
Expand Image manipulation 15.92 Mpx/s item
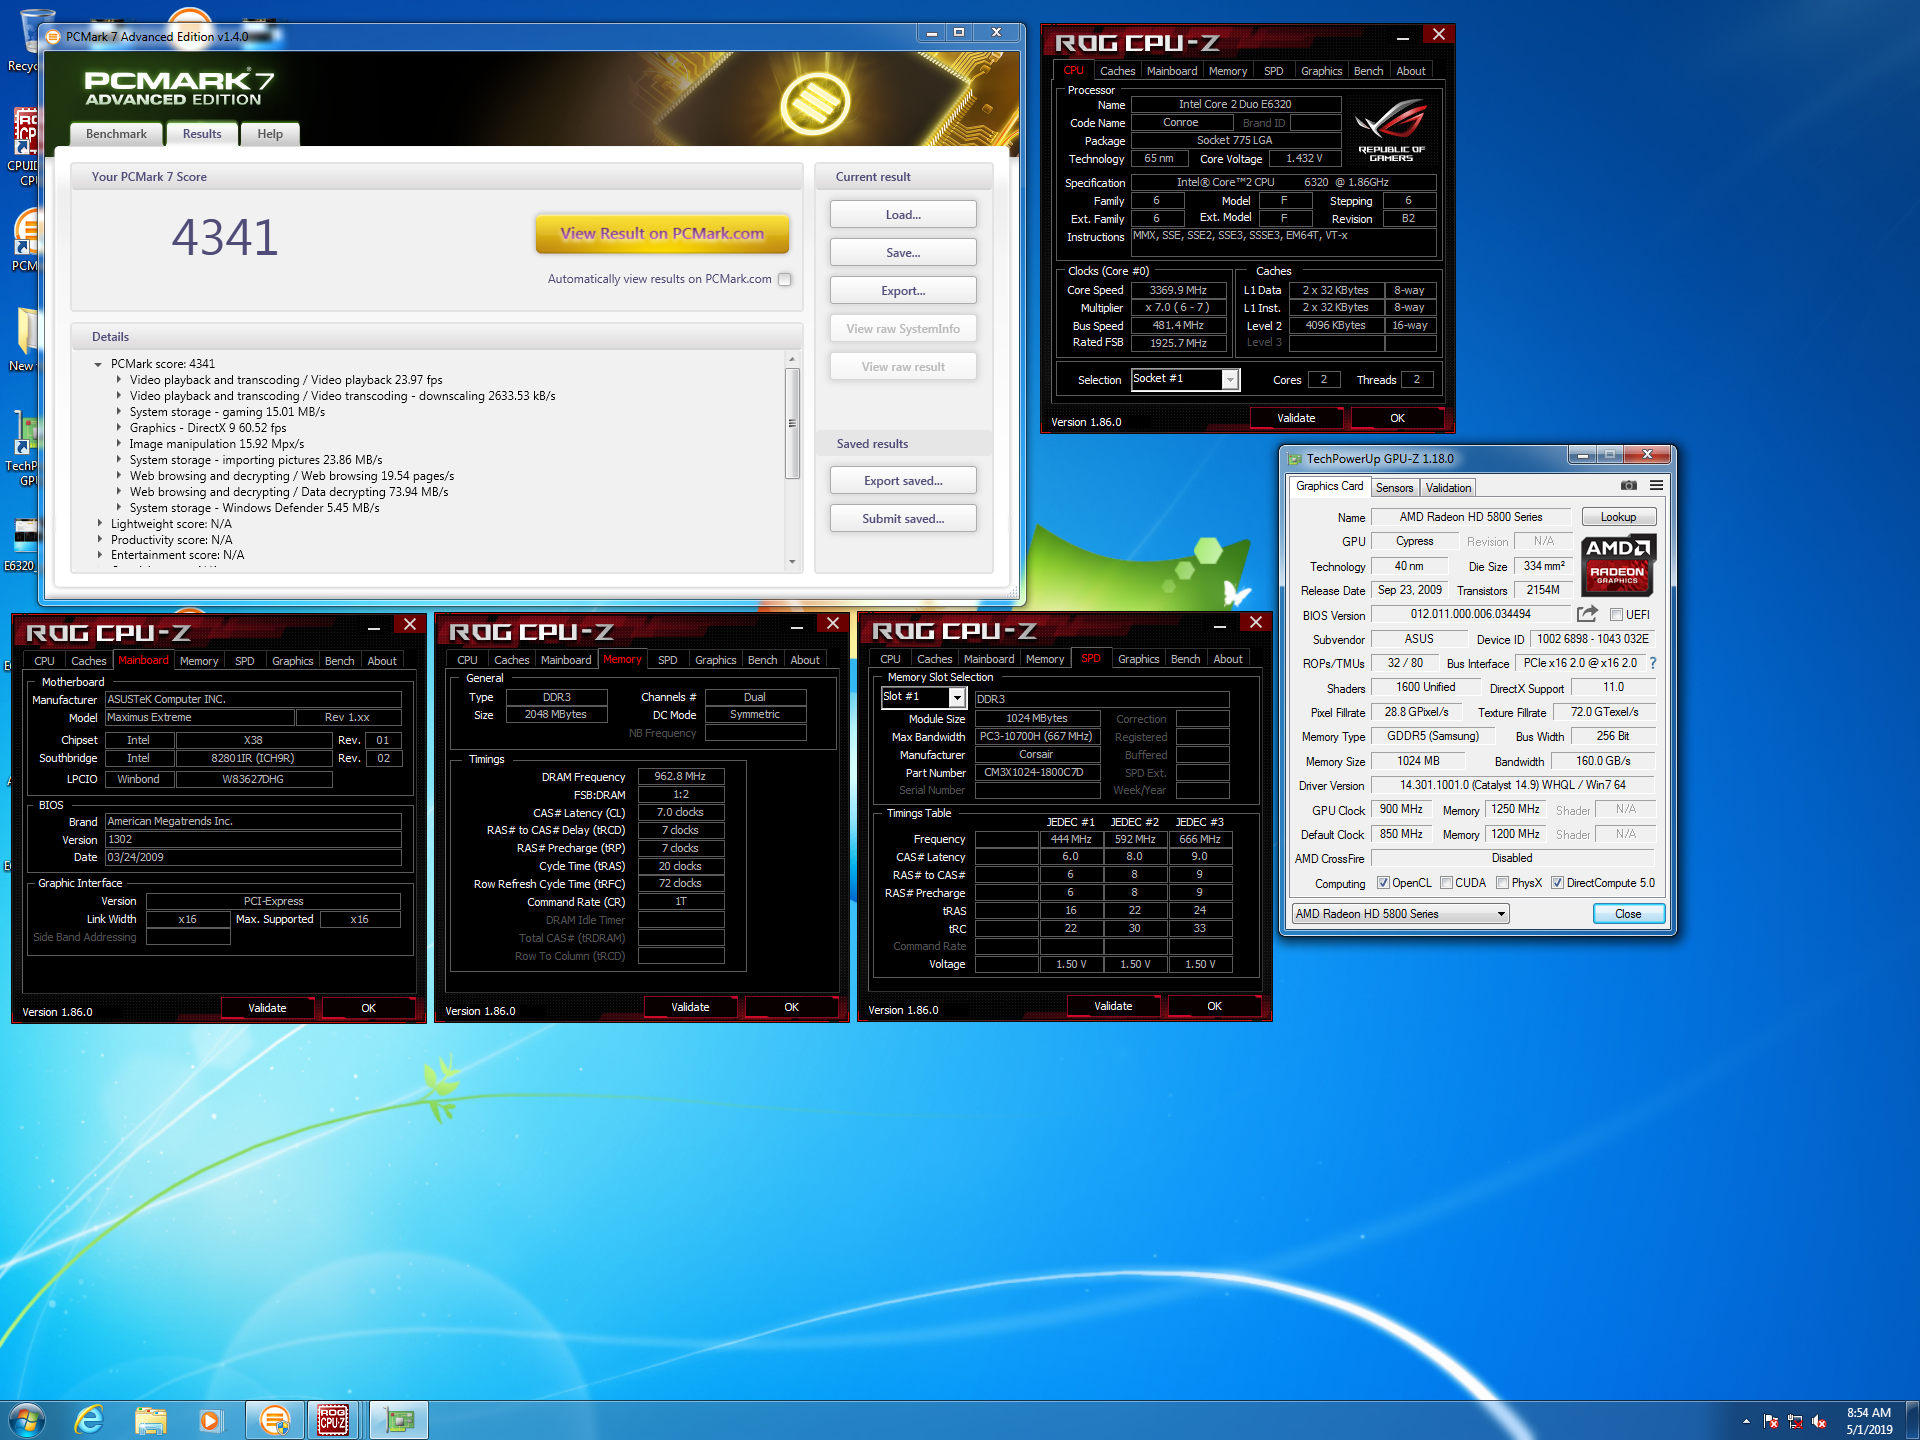[119, 444]
